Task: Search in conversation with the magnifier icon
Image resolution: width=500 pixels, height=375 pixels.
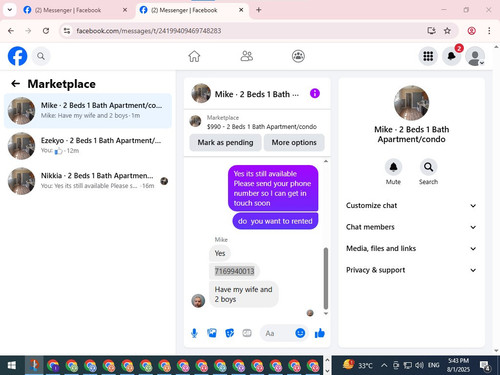Action: [428, 167]
